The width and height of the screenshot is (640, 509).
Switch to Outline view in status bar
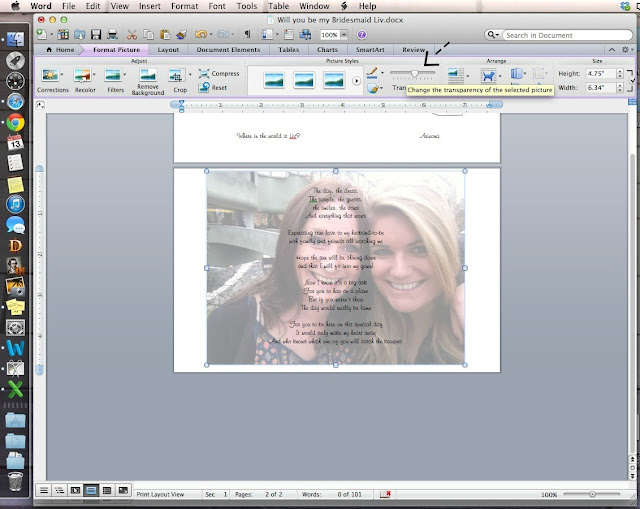[x=60, y=490]
